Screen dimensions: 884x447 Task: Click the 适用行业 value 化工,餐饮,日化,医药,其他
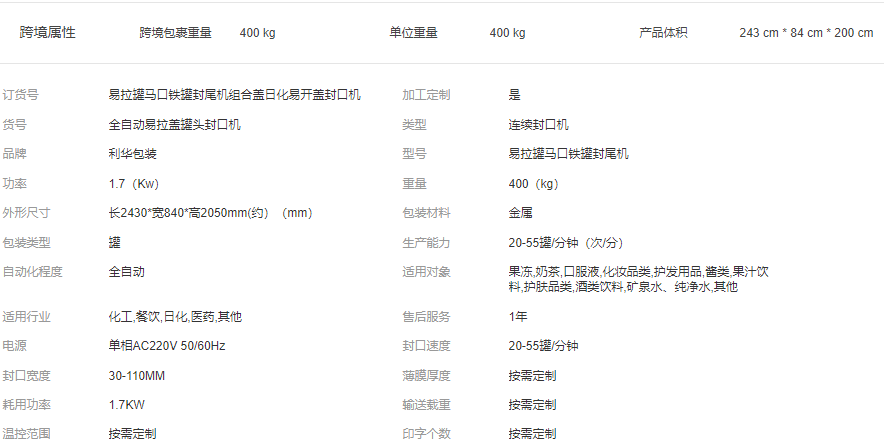point(175,317)
